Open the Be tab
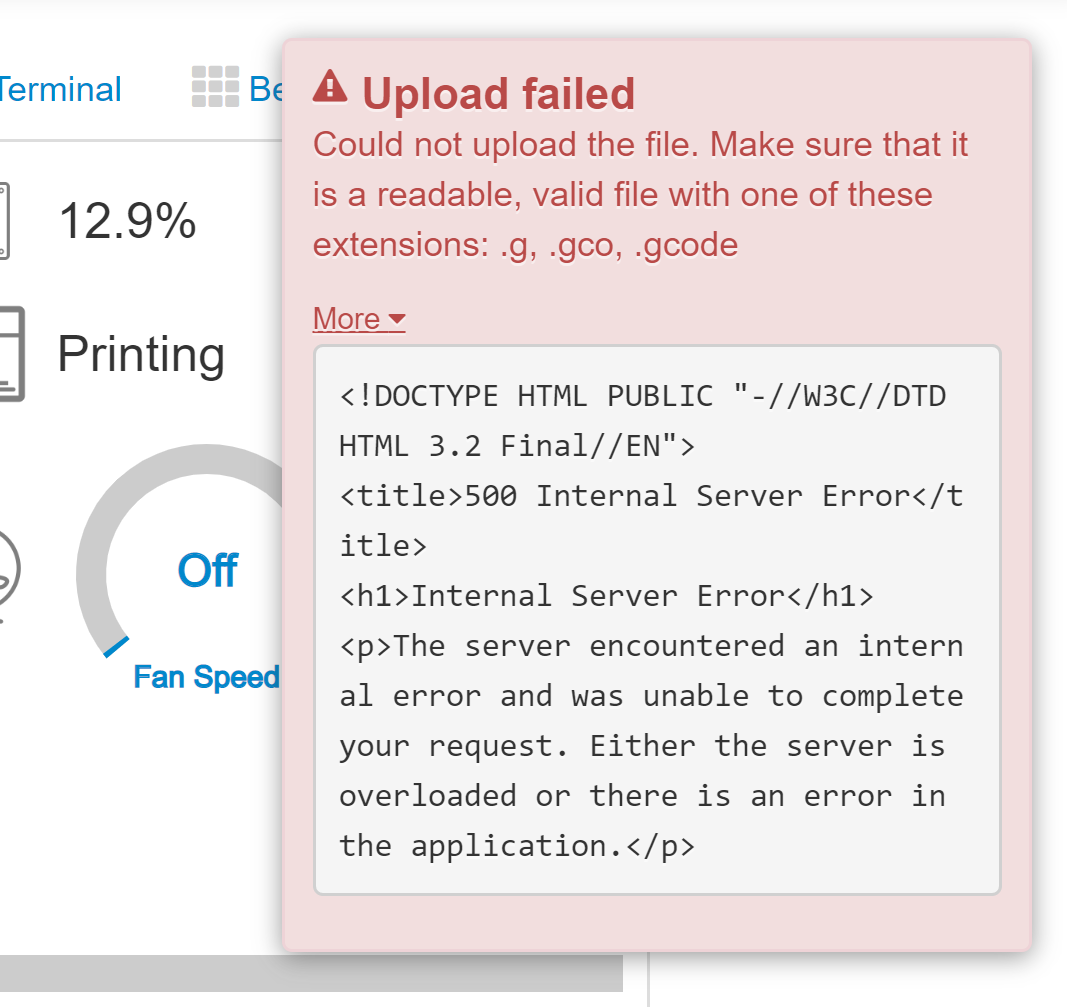This screenshot has width=1067, height=1007. pyautogui.click(x=265, y=90)
